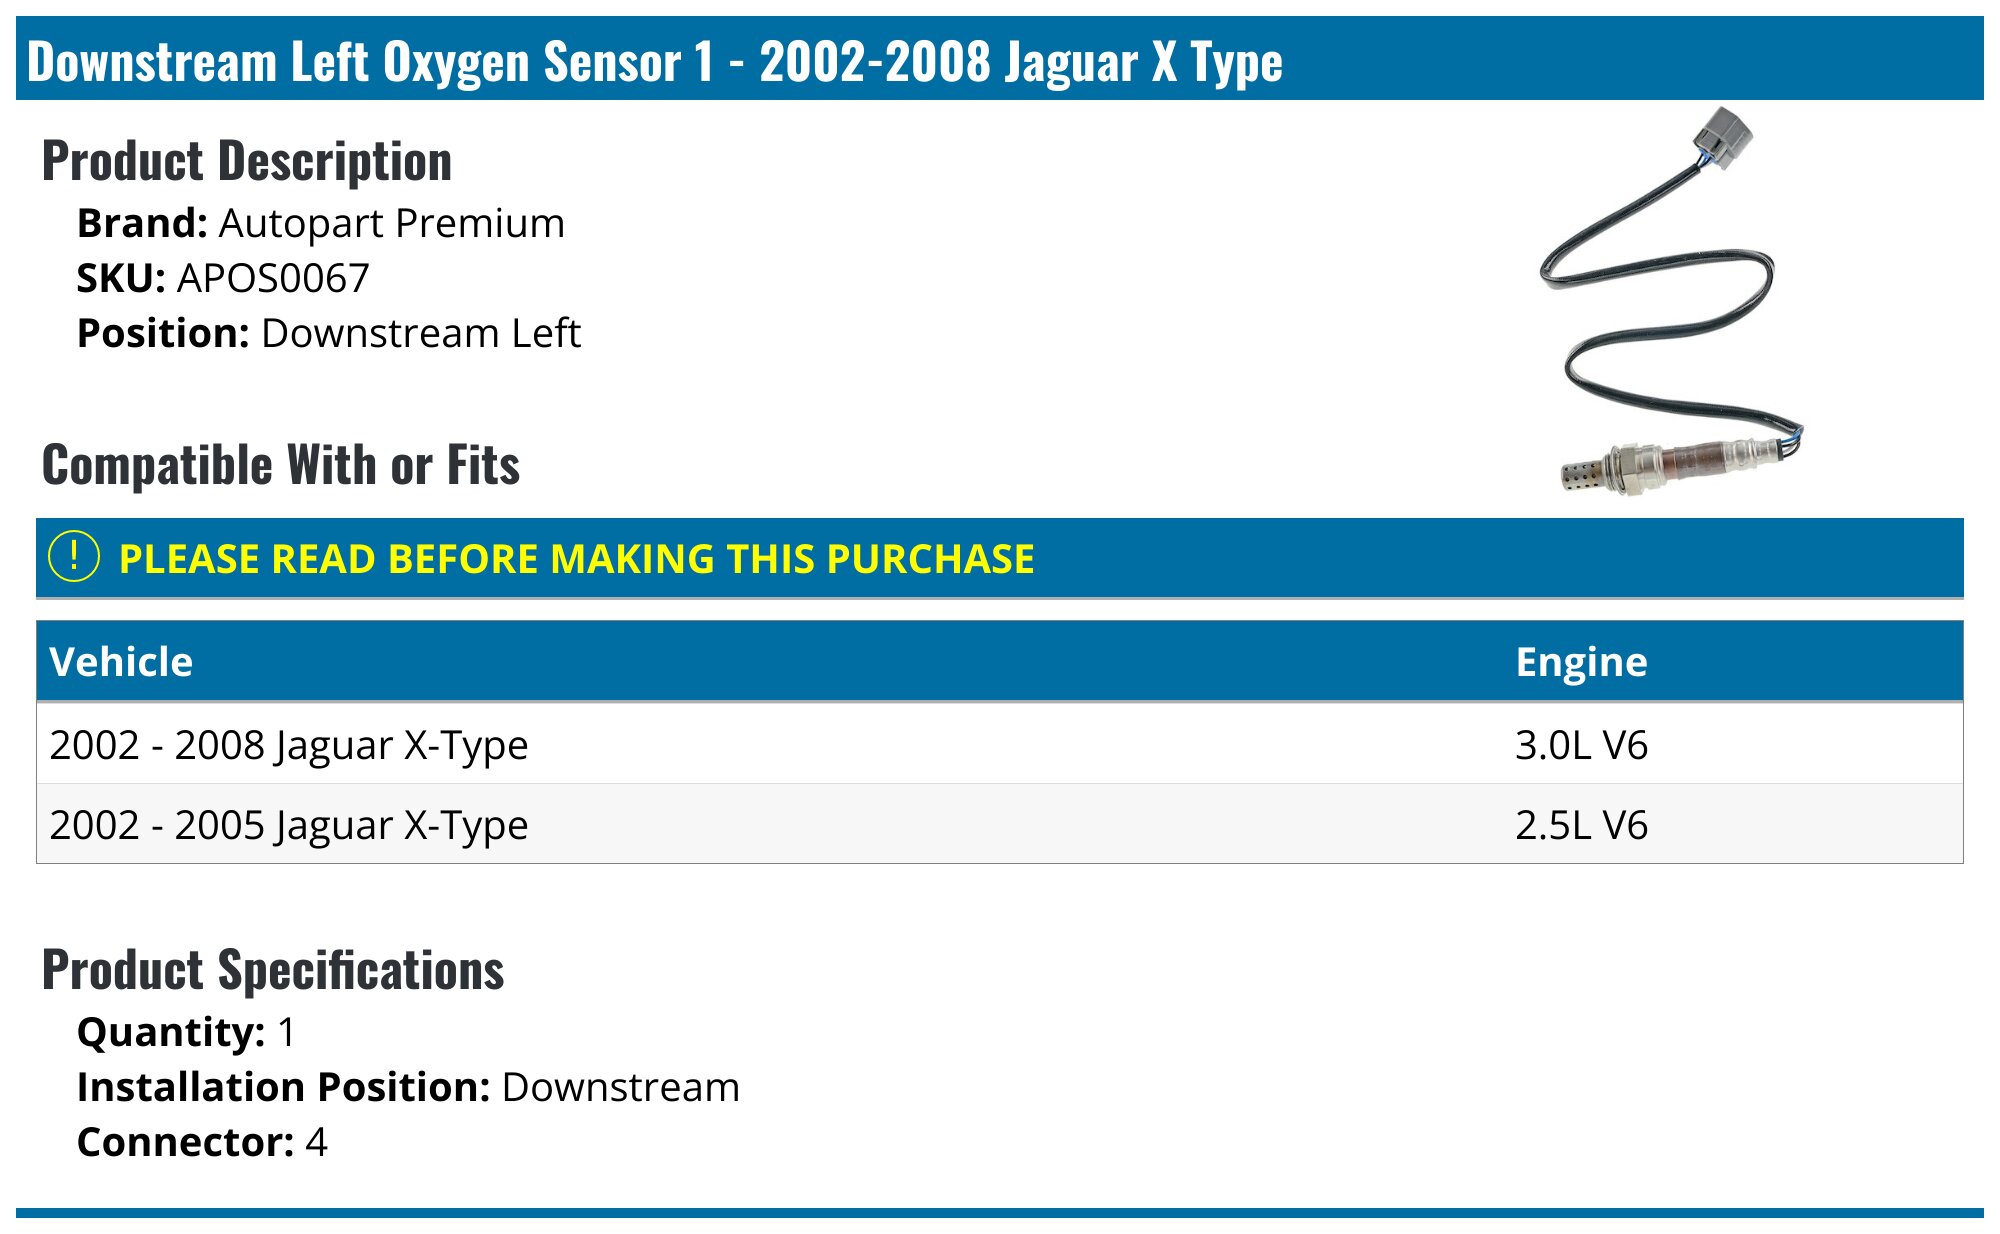Click the Brand Autopart Premium line
The image size is (2000, 1234).
[x=321, y=223]
